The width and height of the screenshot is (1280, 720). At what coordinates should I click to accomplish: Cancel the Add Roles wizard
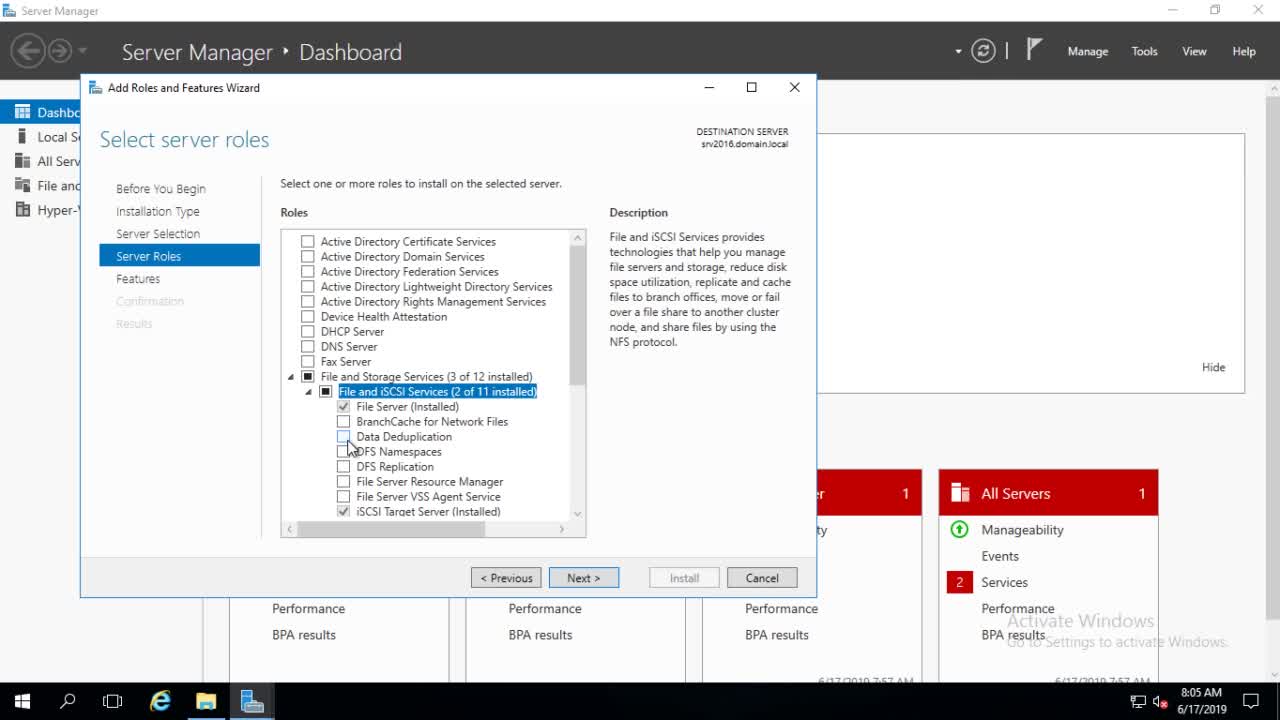pos(762,578)
